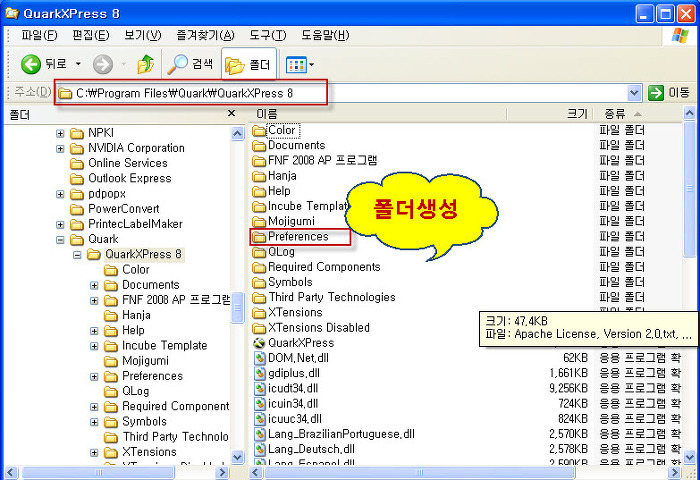
Task: Select the QLog folder in file list
Action: 281,252
